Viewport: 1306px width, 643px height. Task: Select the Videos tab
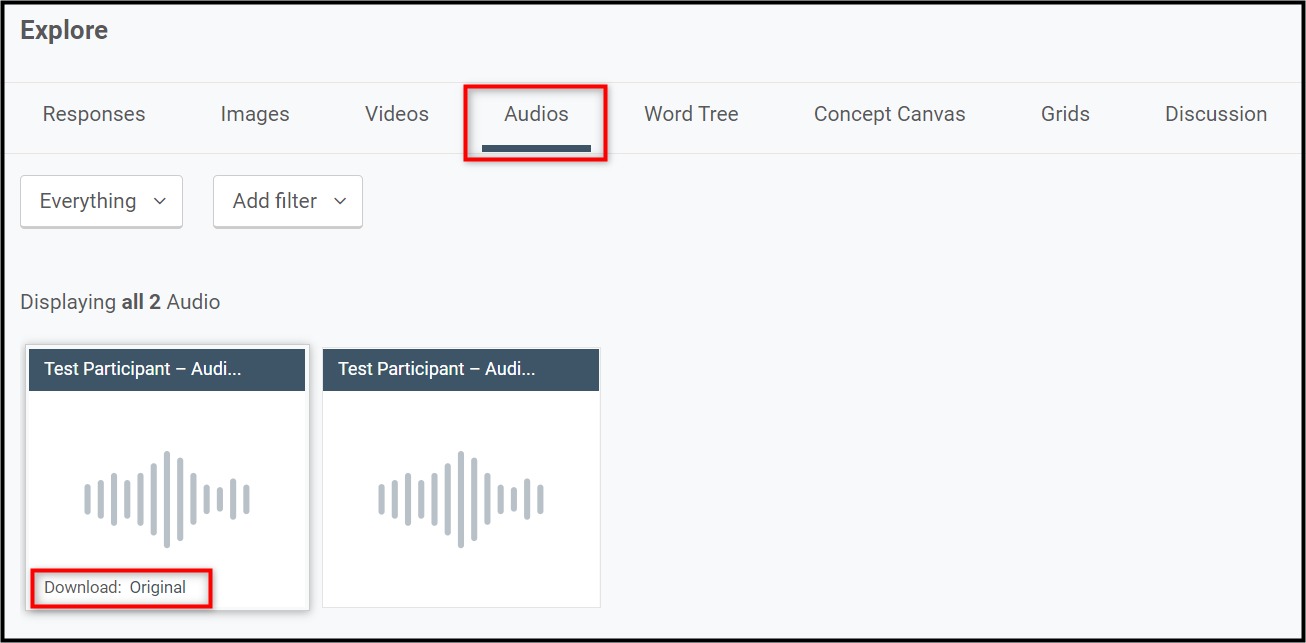pyautogui.click(x=396, y=114)
